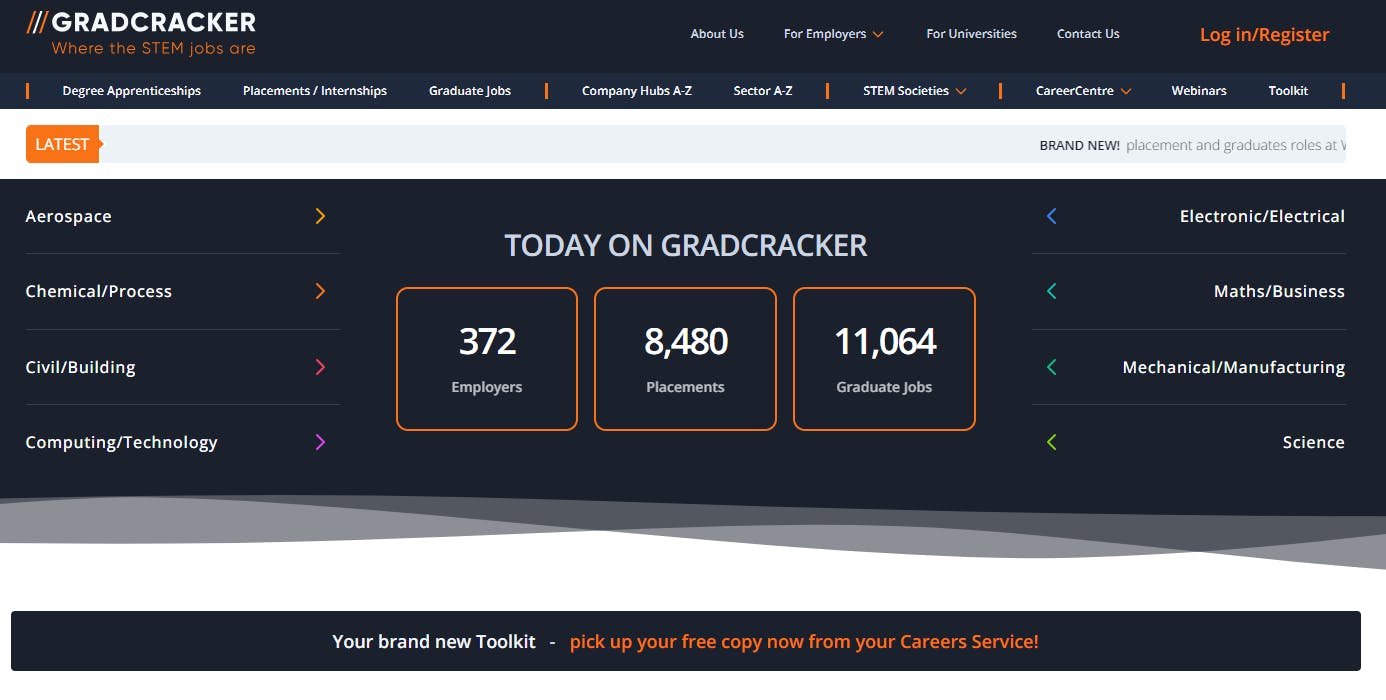Screen dimensions: 1386x700
Task: Click the lime arrow beside Science
Action: click(1051, 442)
